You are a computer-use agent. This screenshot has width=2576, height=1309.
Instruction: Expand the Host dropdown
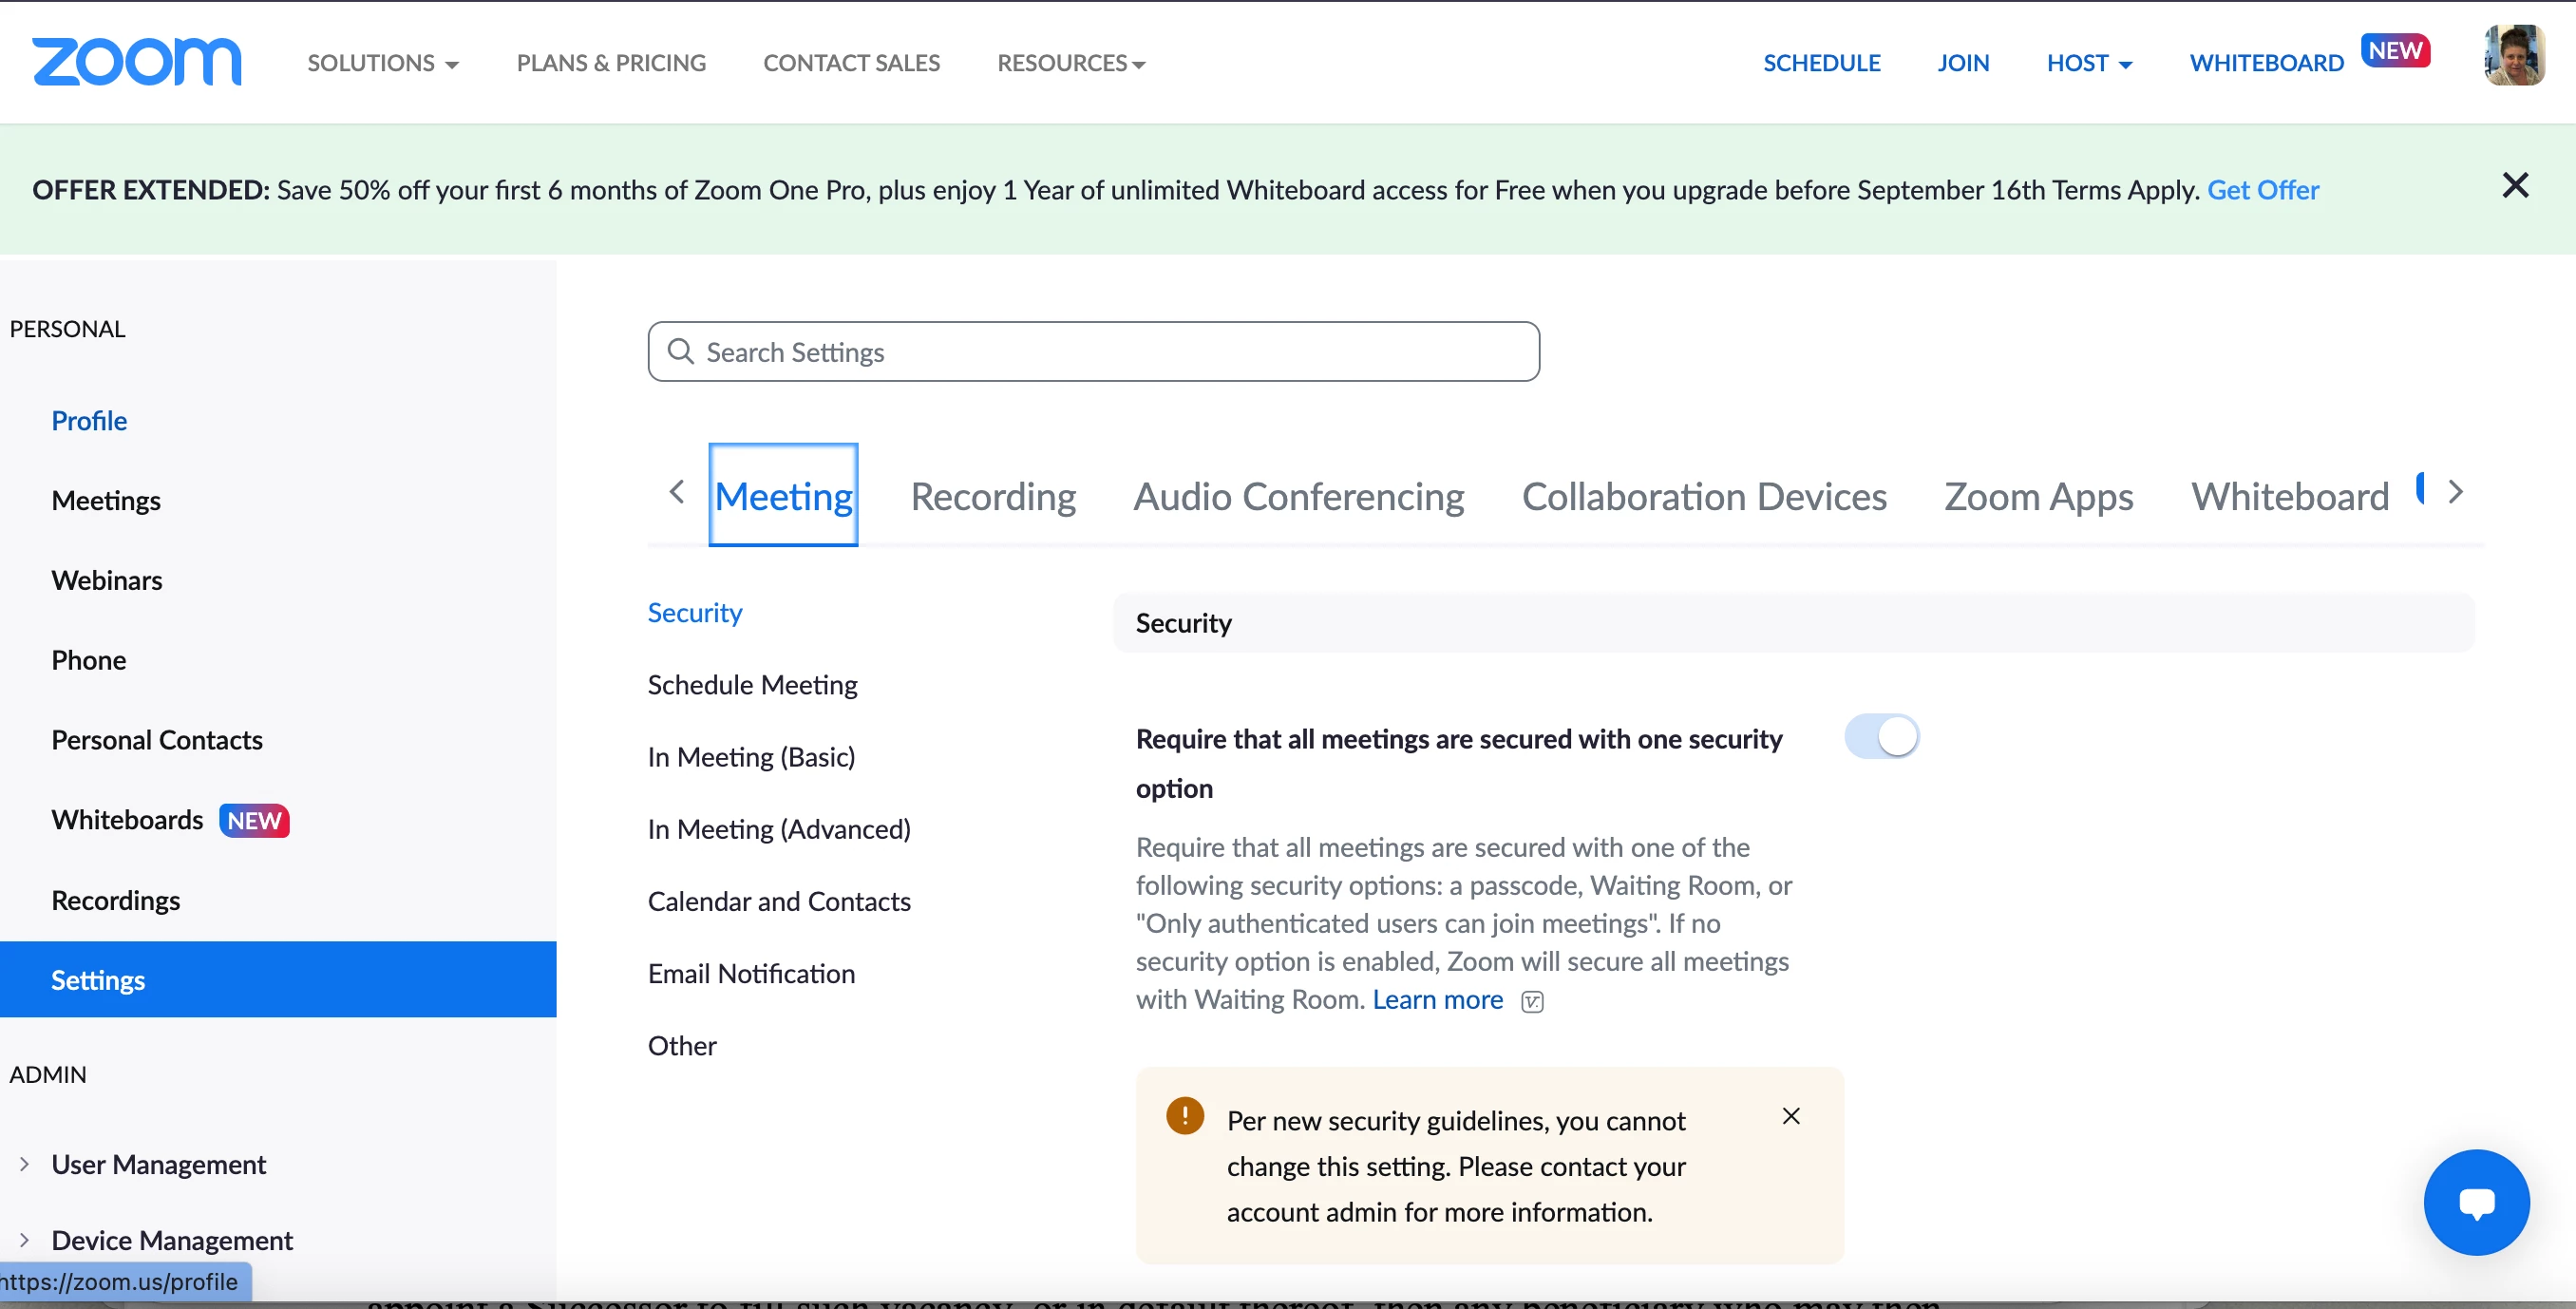click(x=2088, y=63)
